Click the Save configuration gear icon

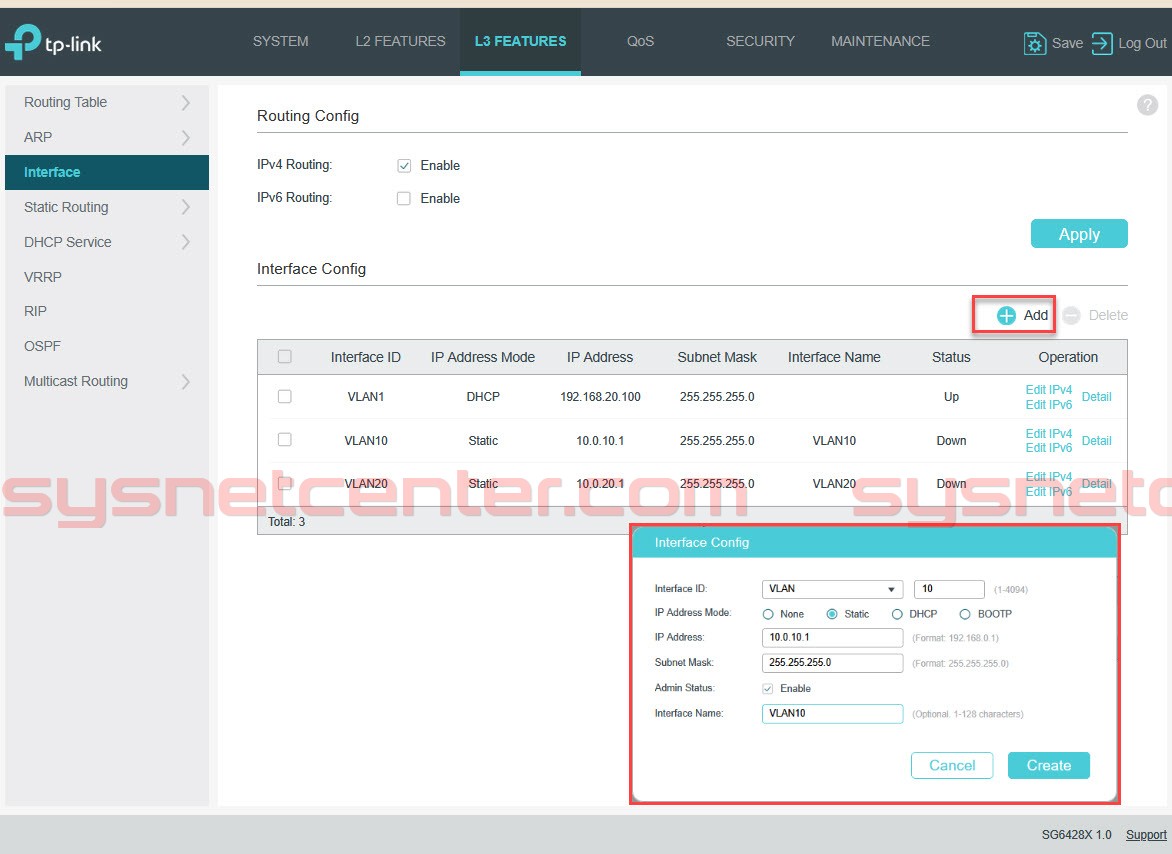click(1034, 43)
